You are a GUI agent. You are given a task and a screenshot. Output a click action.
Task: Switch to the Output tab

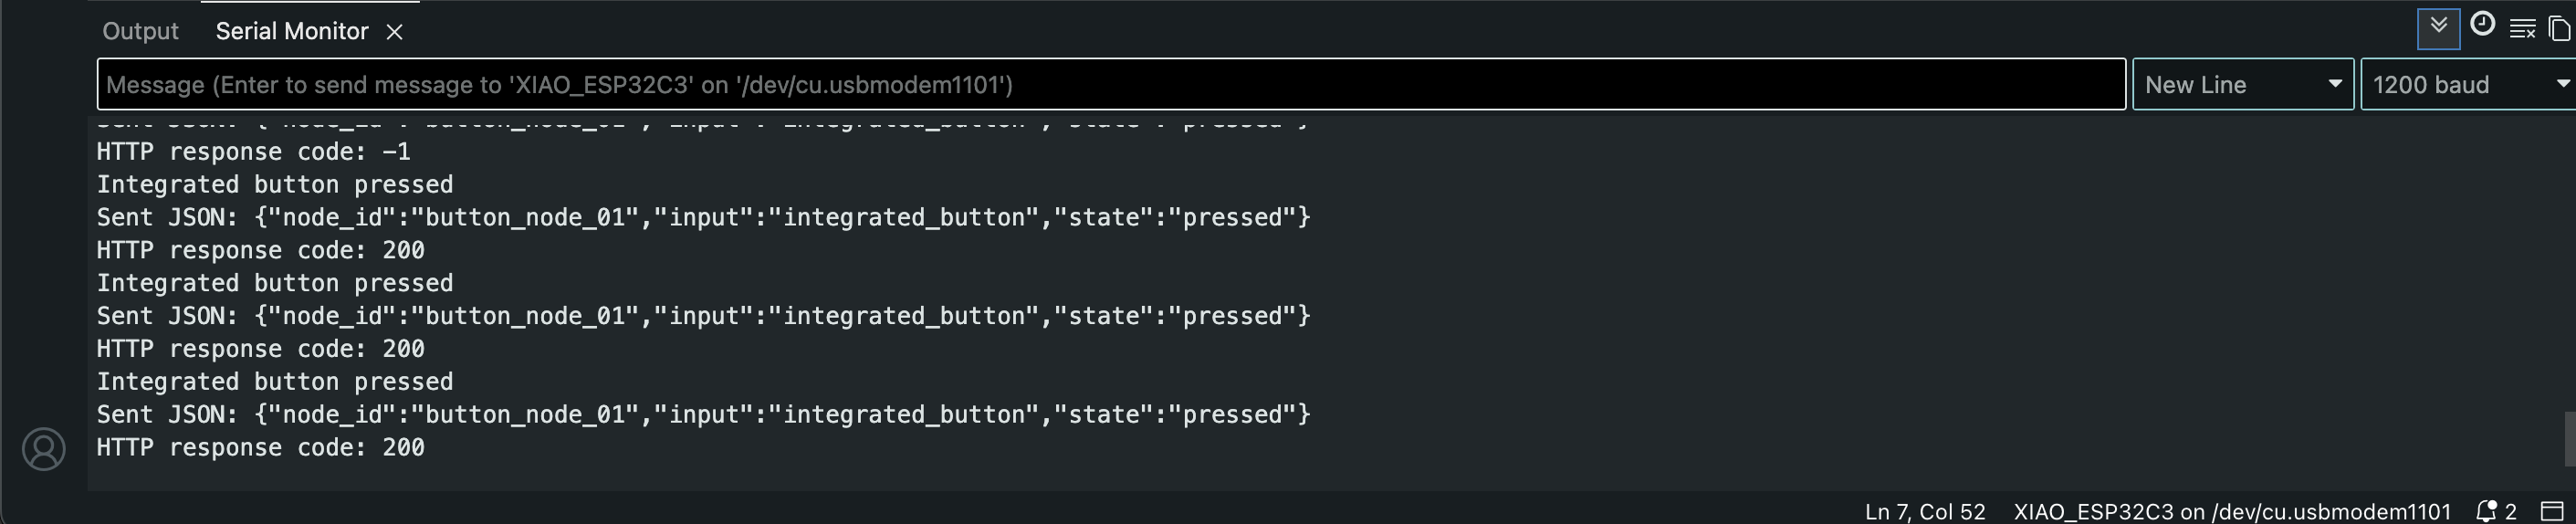[x=140, y=31]
